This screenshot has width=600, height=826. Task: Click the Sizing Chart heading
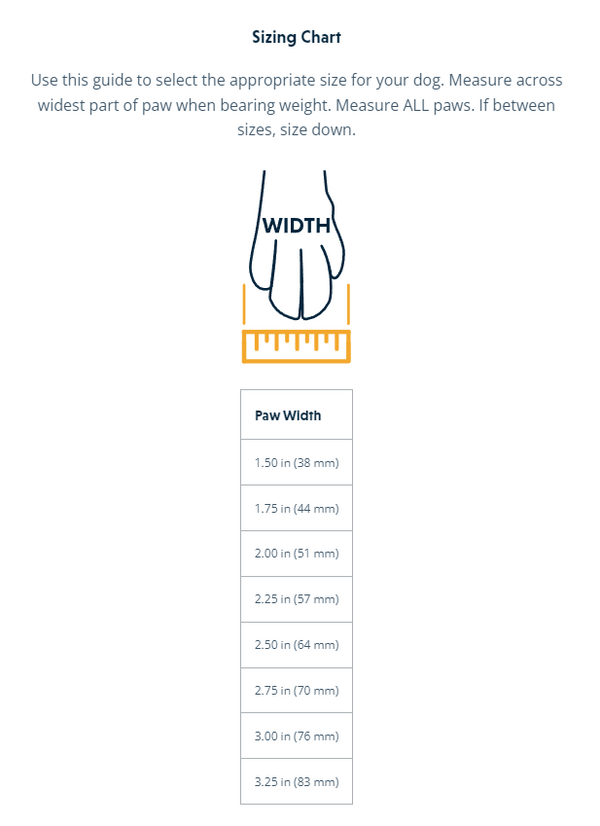click(296, 37)
